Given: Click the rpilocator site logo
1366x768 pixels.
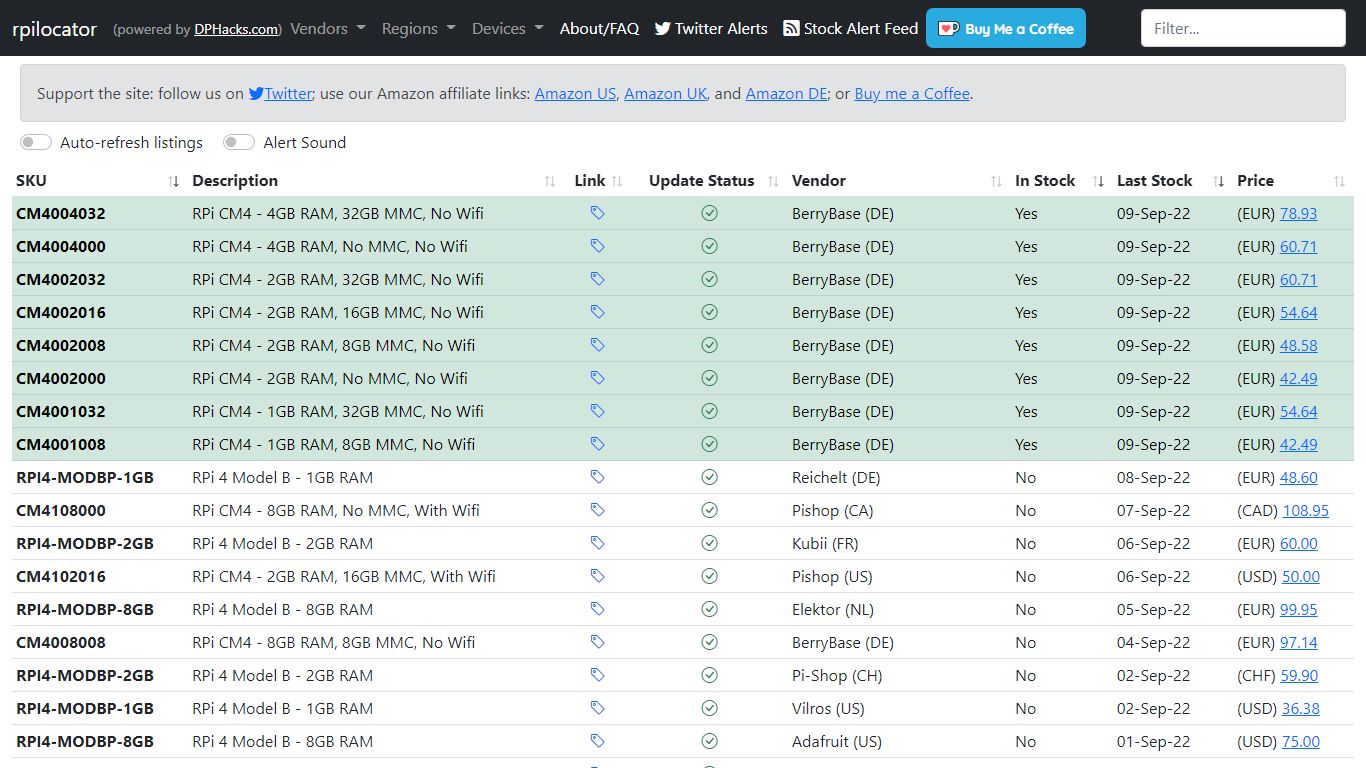Looking at the screenshot, I should click(x=55, y=29).
